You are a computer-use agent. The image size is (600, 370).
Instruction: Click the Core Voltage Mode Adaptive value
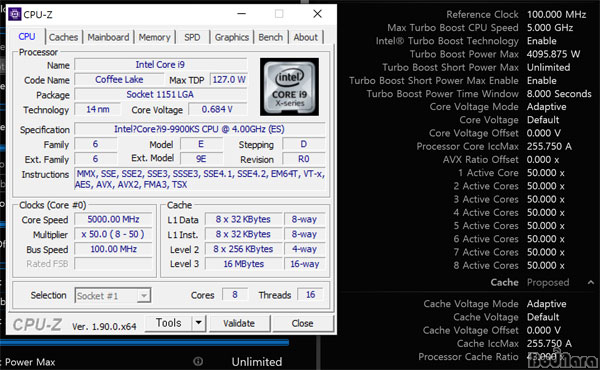click(546, 107)
